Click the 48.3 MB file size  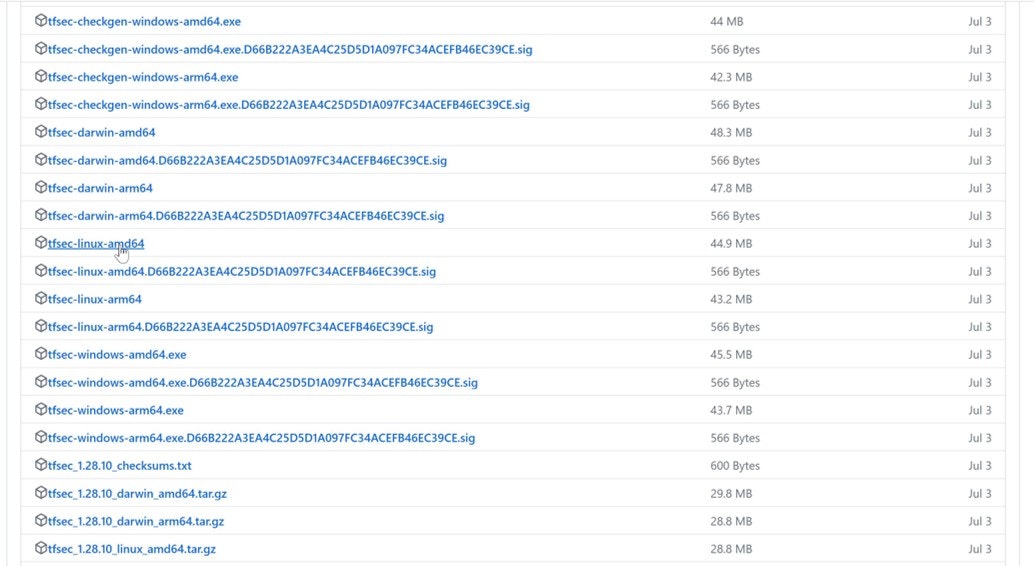(x=731, y=133)
